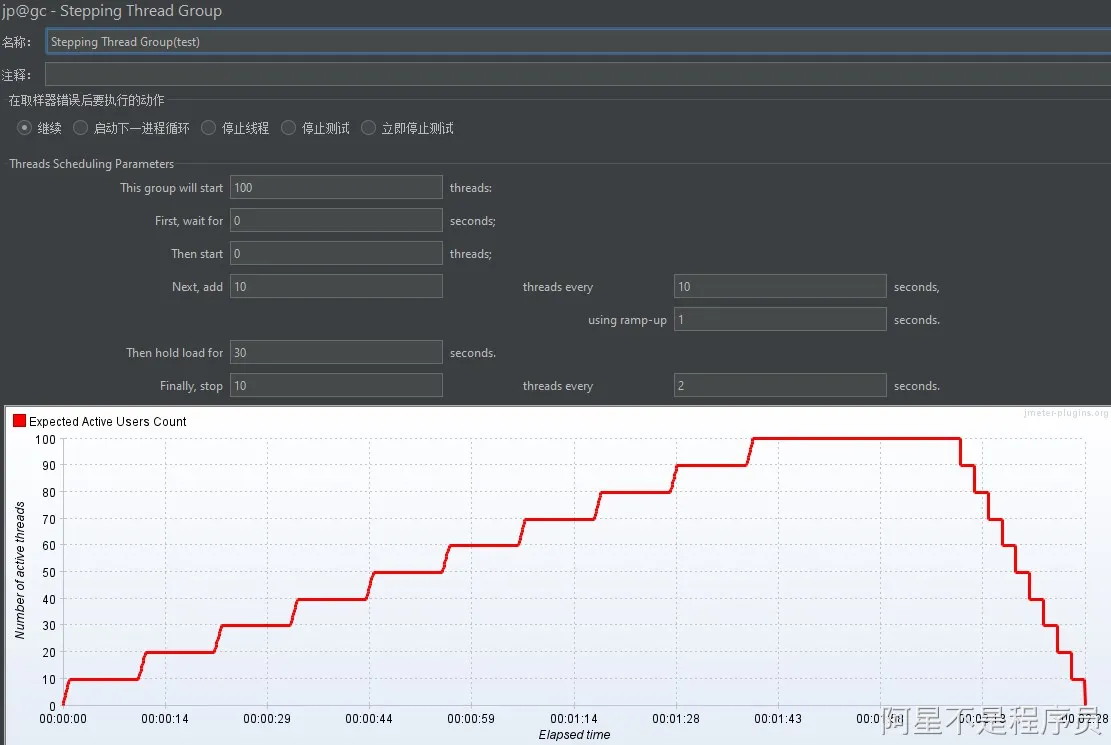Focus the 'Then hold load for' field
Image resolution: width=1111 pixels, height=745 pixels.
click(336, 353)
